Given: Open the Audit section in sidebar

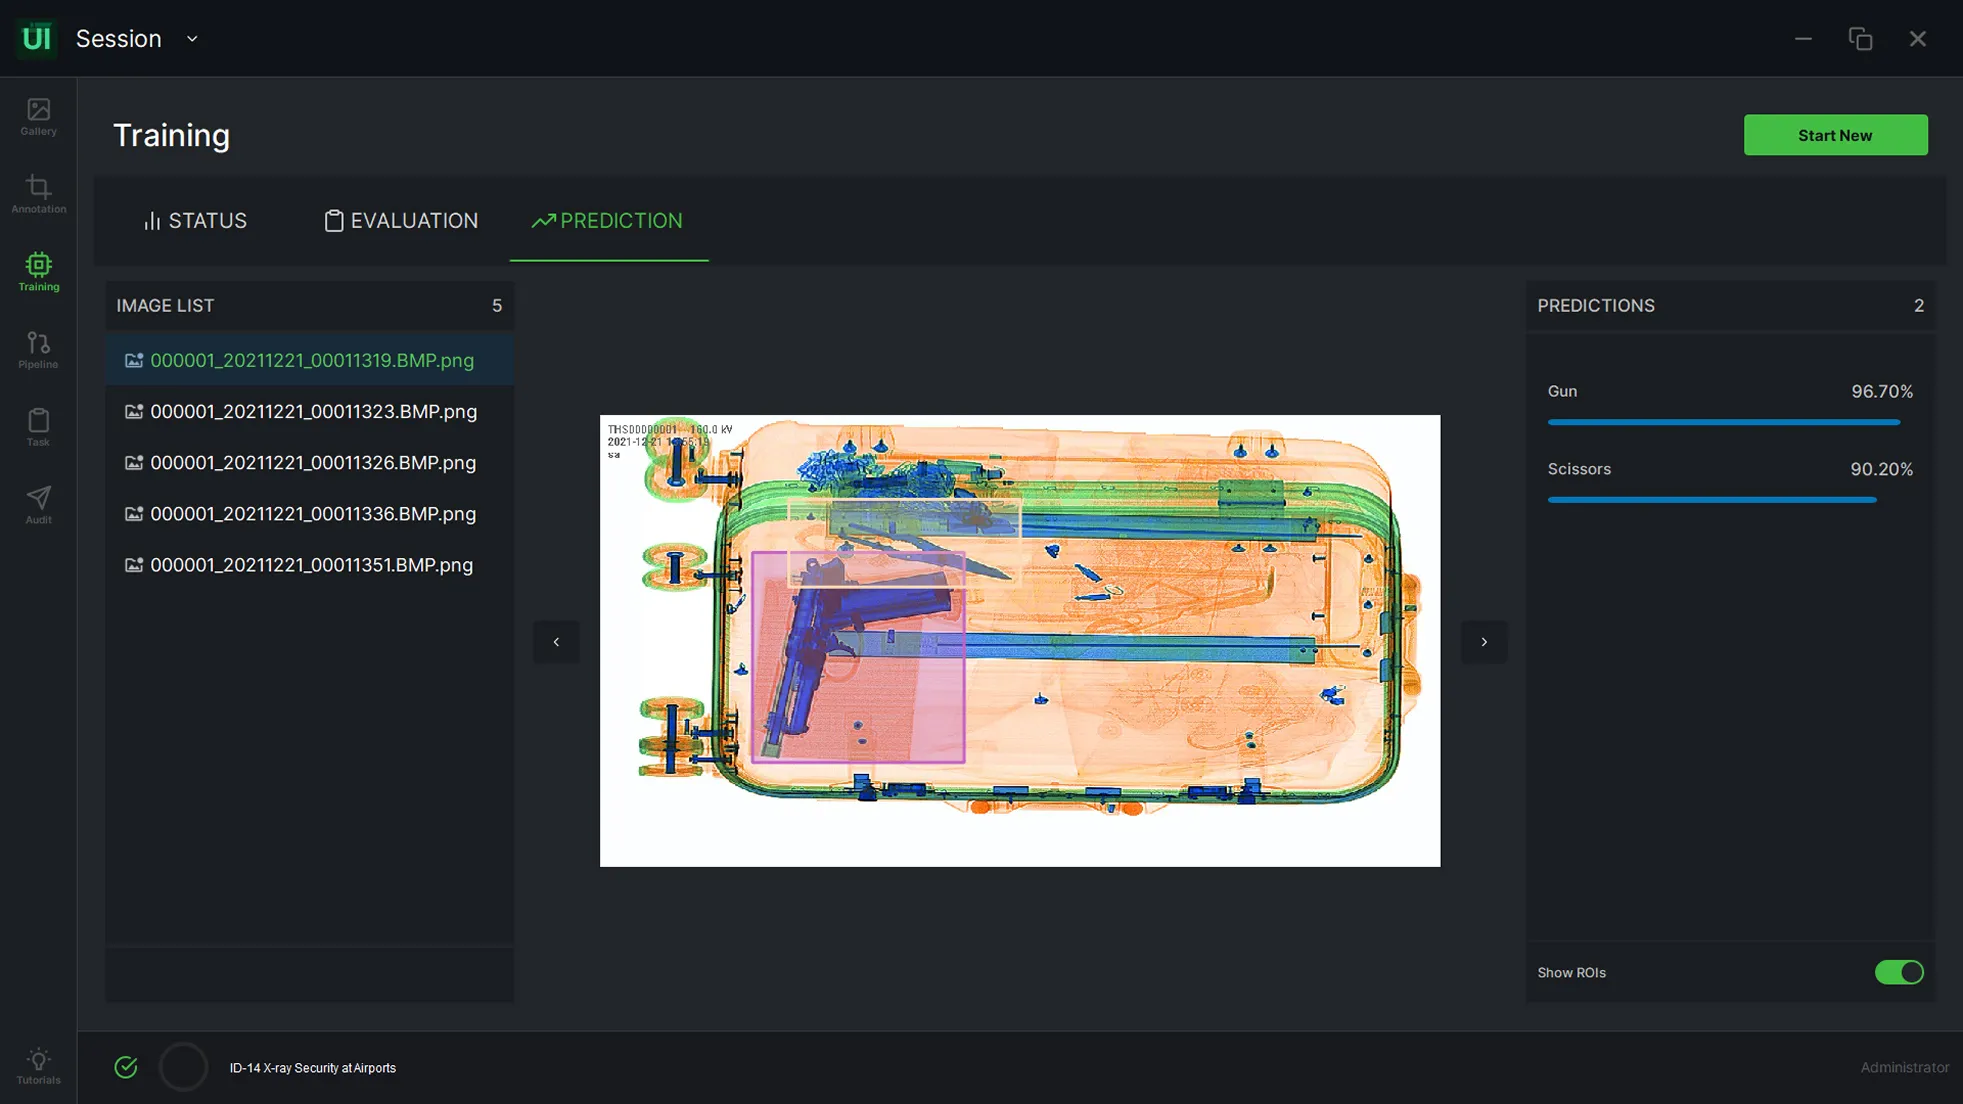Looking at the screenshot, I should click(x=38, y=505).
